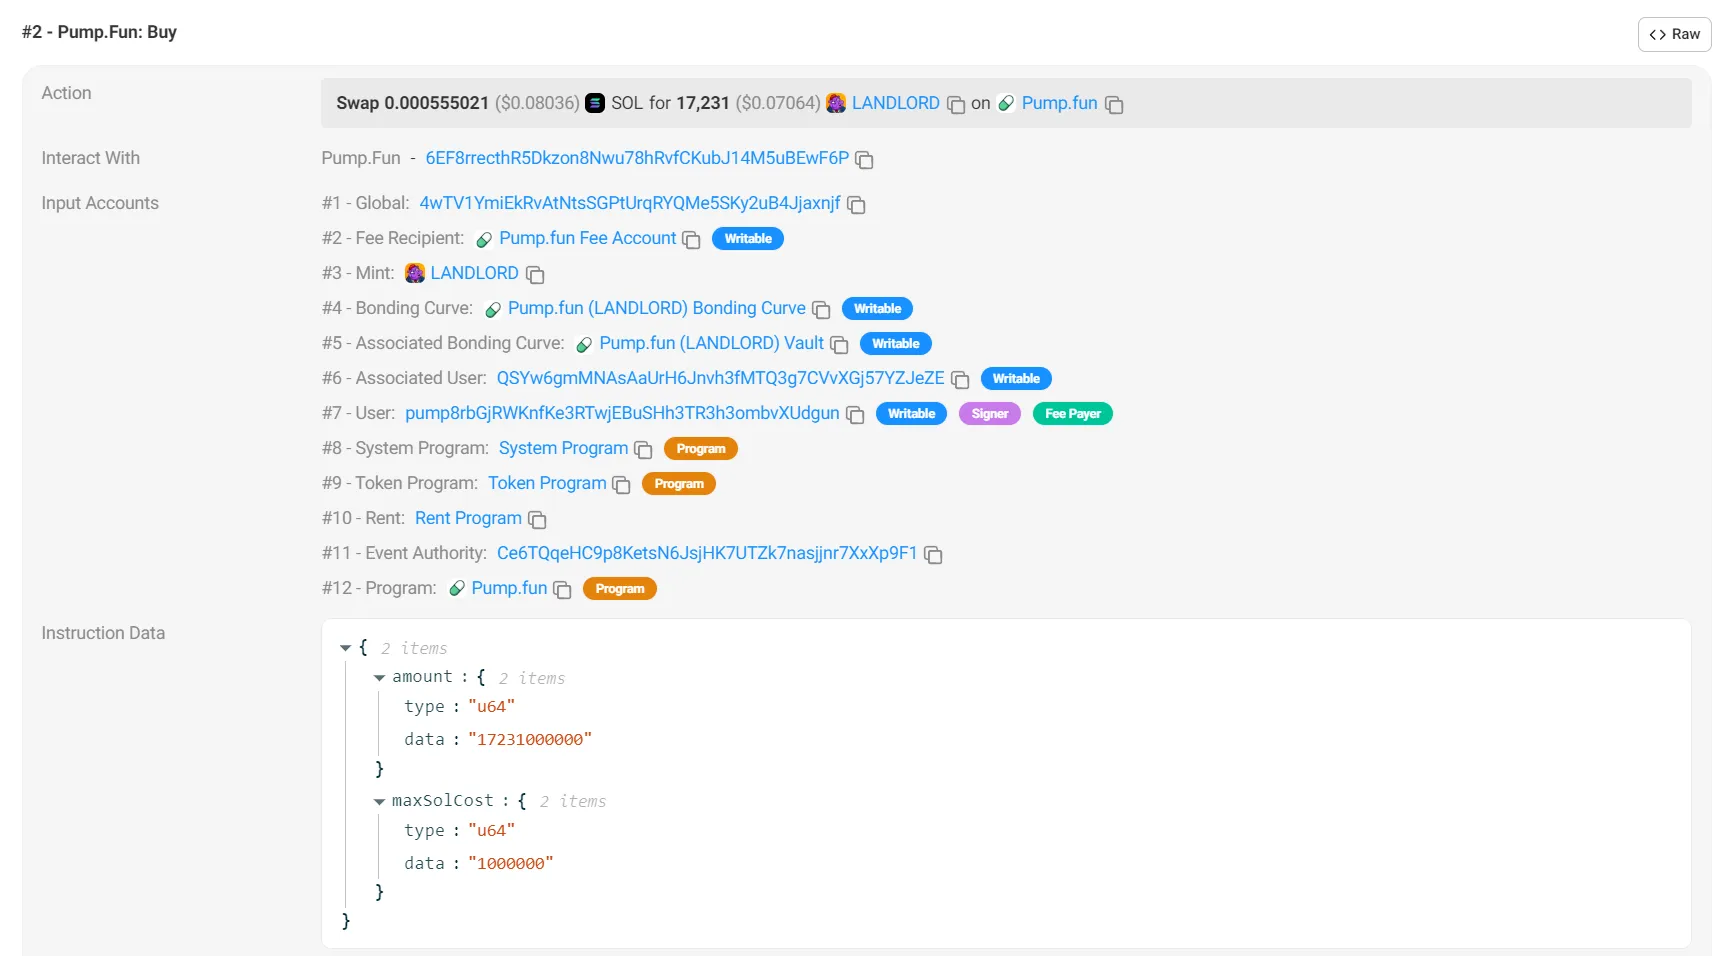Open the Mint LANDLORD link
Screen dimensions: 1716x956
pyautogui.click(x=474, y=273)
